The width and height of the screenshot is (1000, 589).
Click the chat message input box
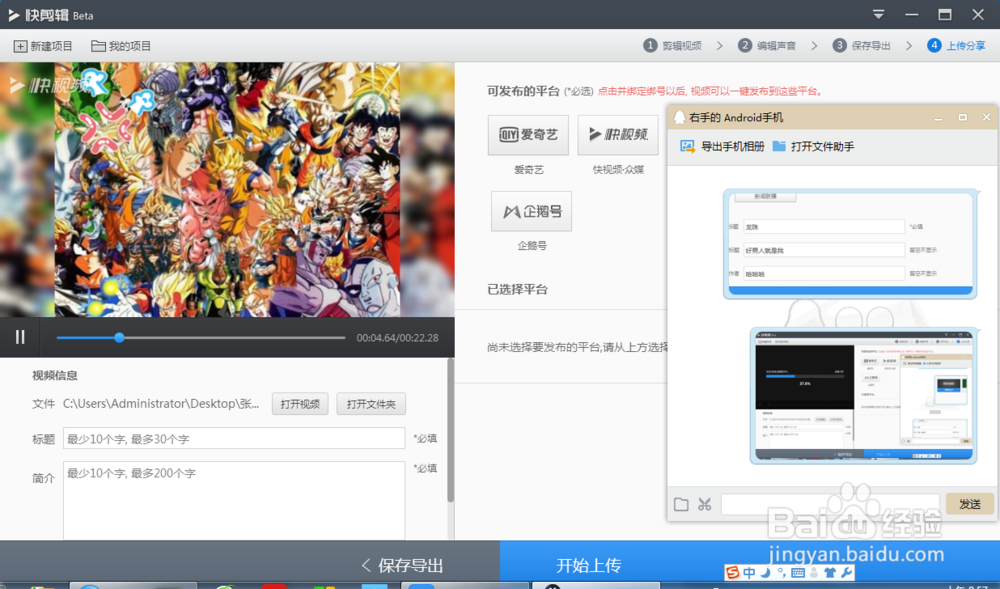pyautogui.click(x=830, y=504)
